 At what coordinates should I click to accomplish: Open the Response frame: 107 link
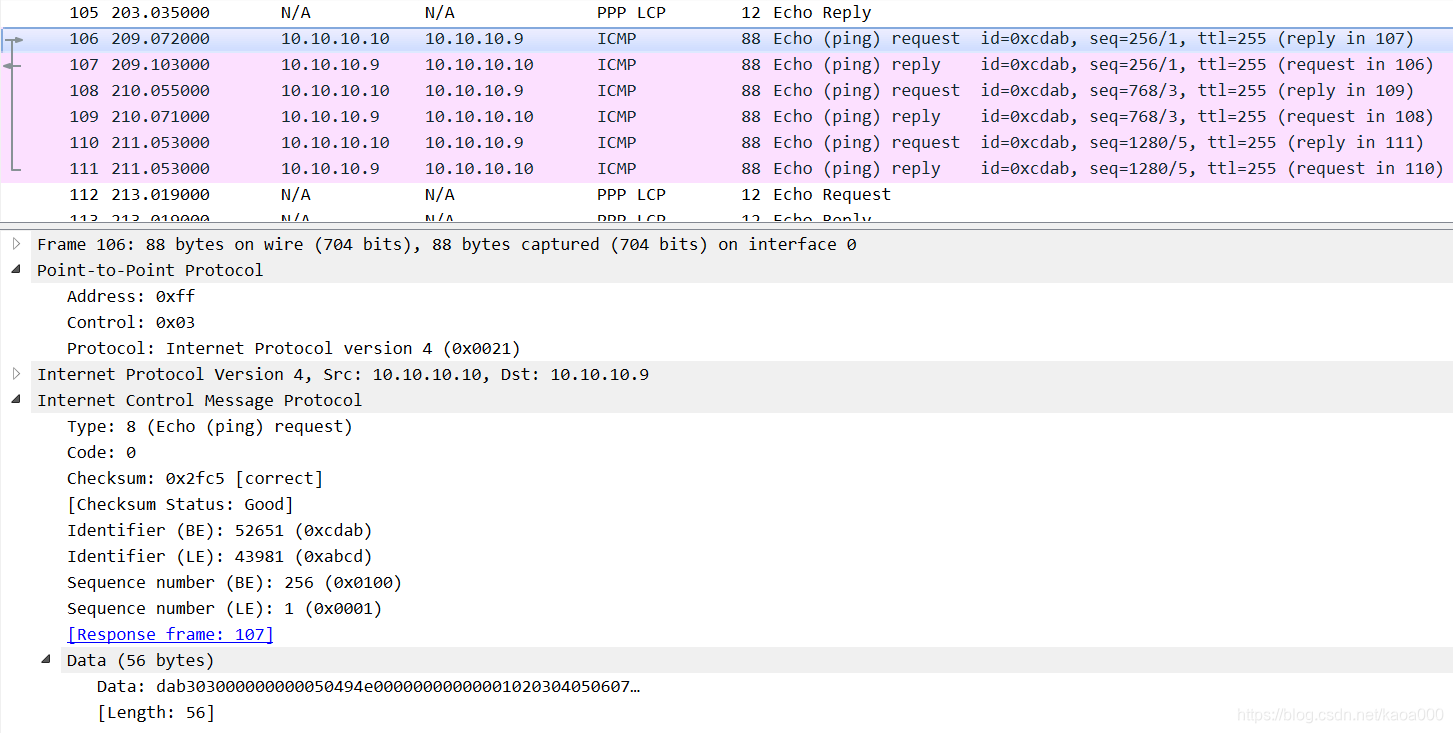pos(170,634)
